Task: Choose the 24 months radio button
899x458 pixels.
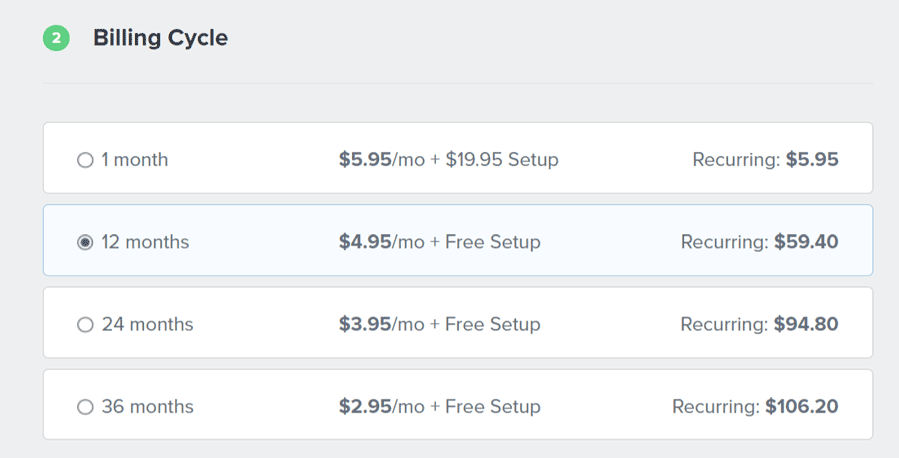Action: [85, 324]
